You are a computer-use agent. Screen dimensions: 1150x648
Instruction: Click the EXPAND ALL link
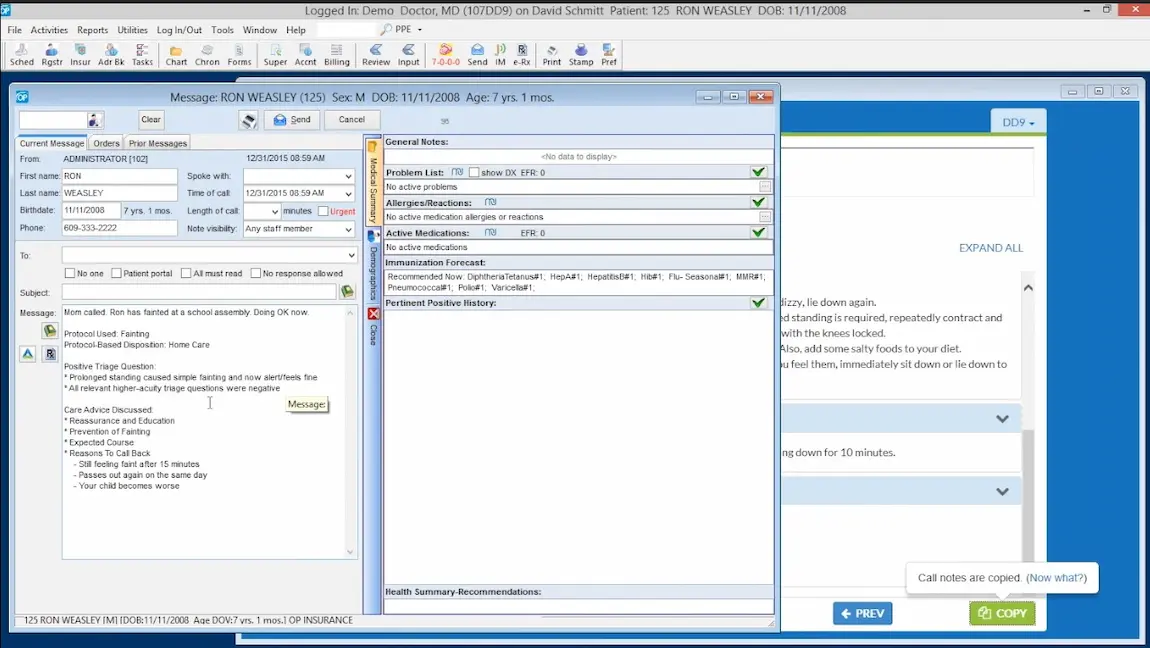991,247
